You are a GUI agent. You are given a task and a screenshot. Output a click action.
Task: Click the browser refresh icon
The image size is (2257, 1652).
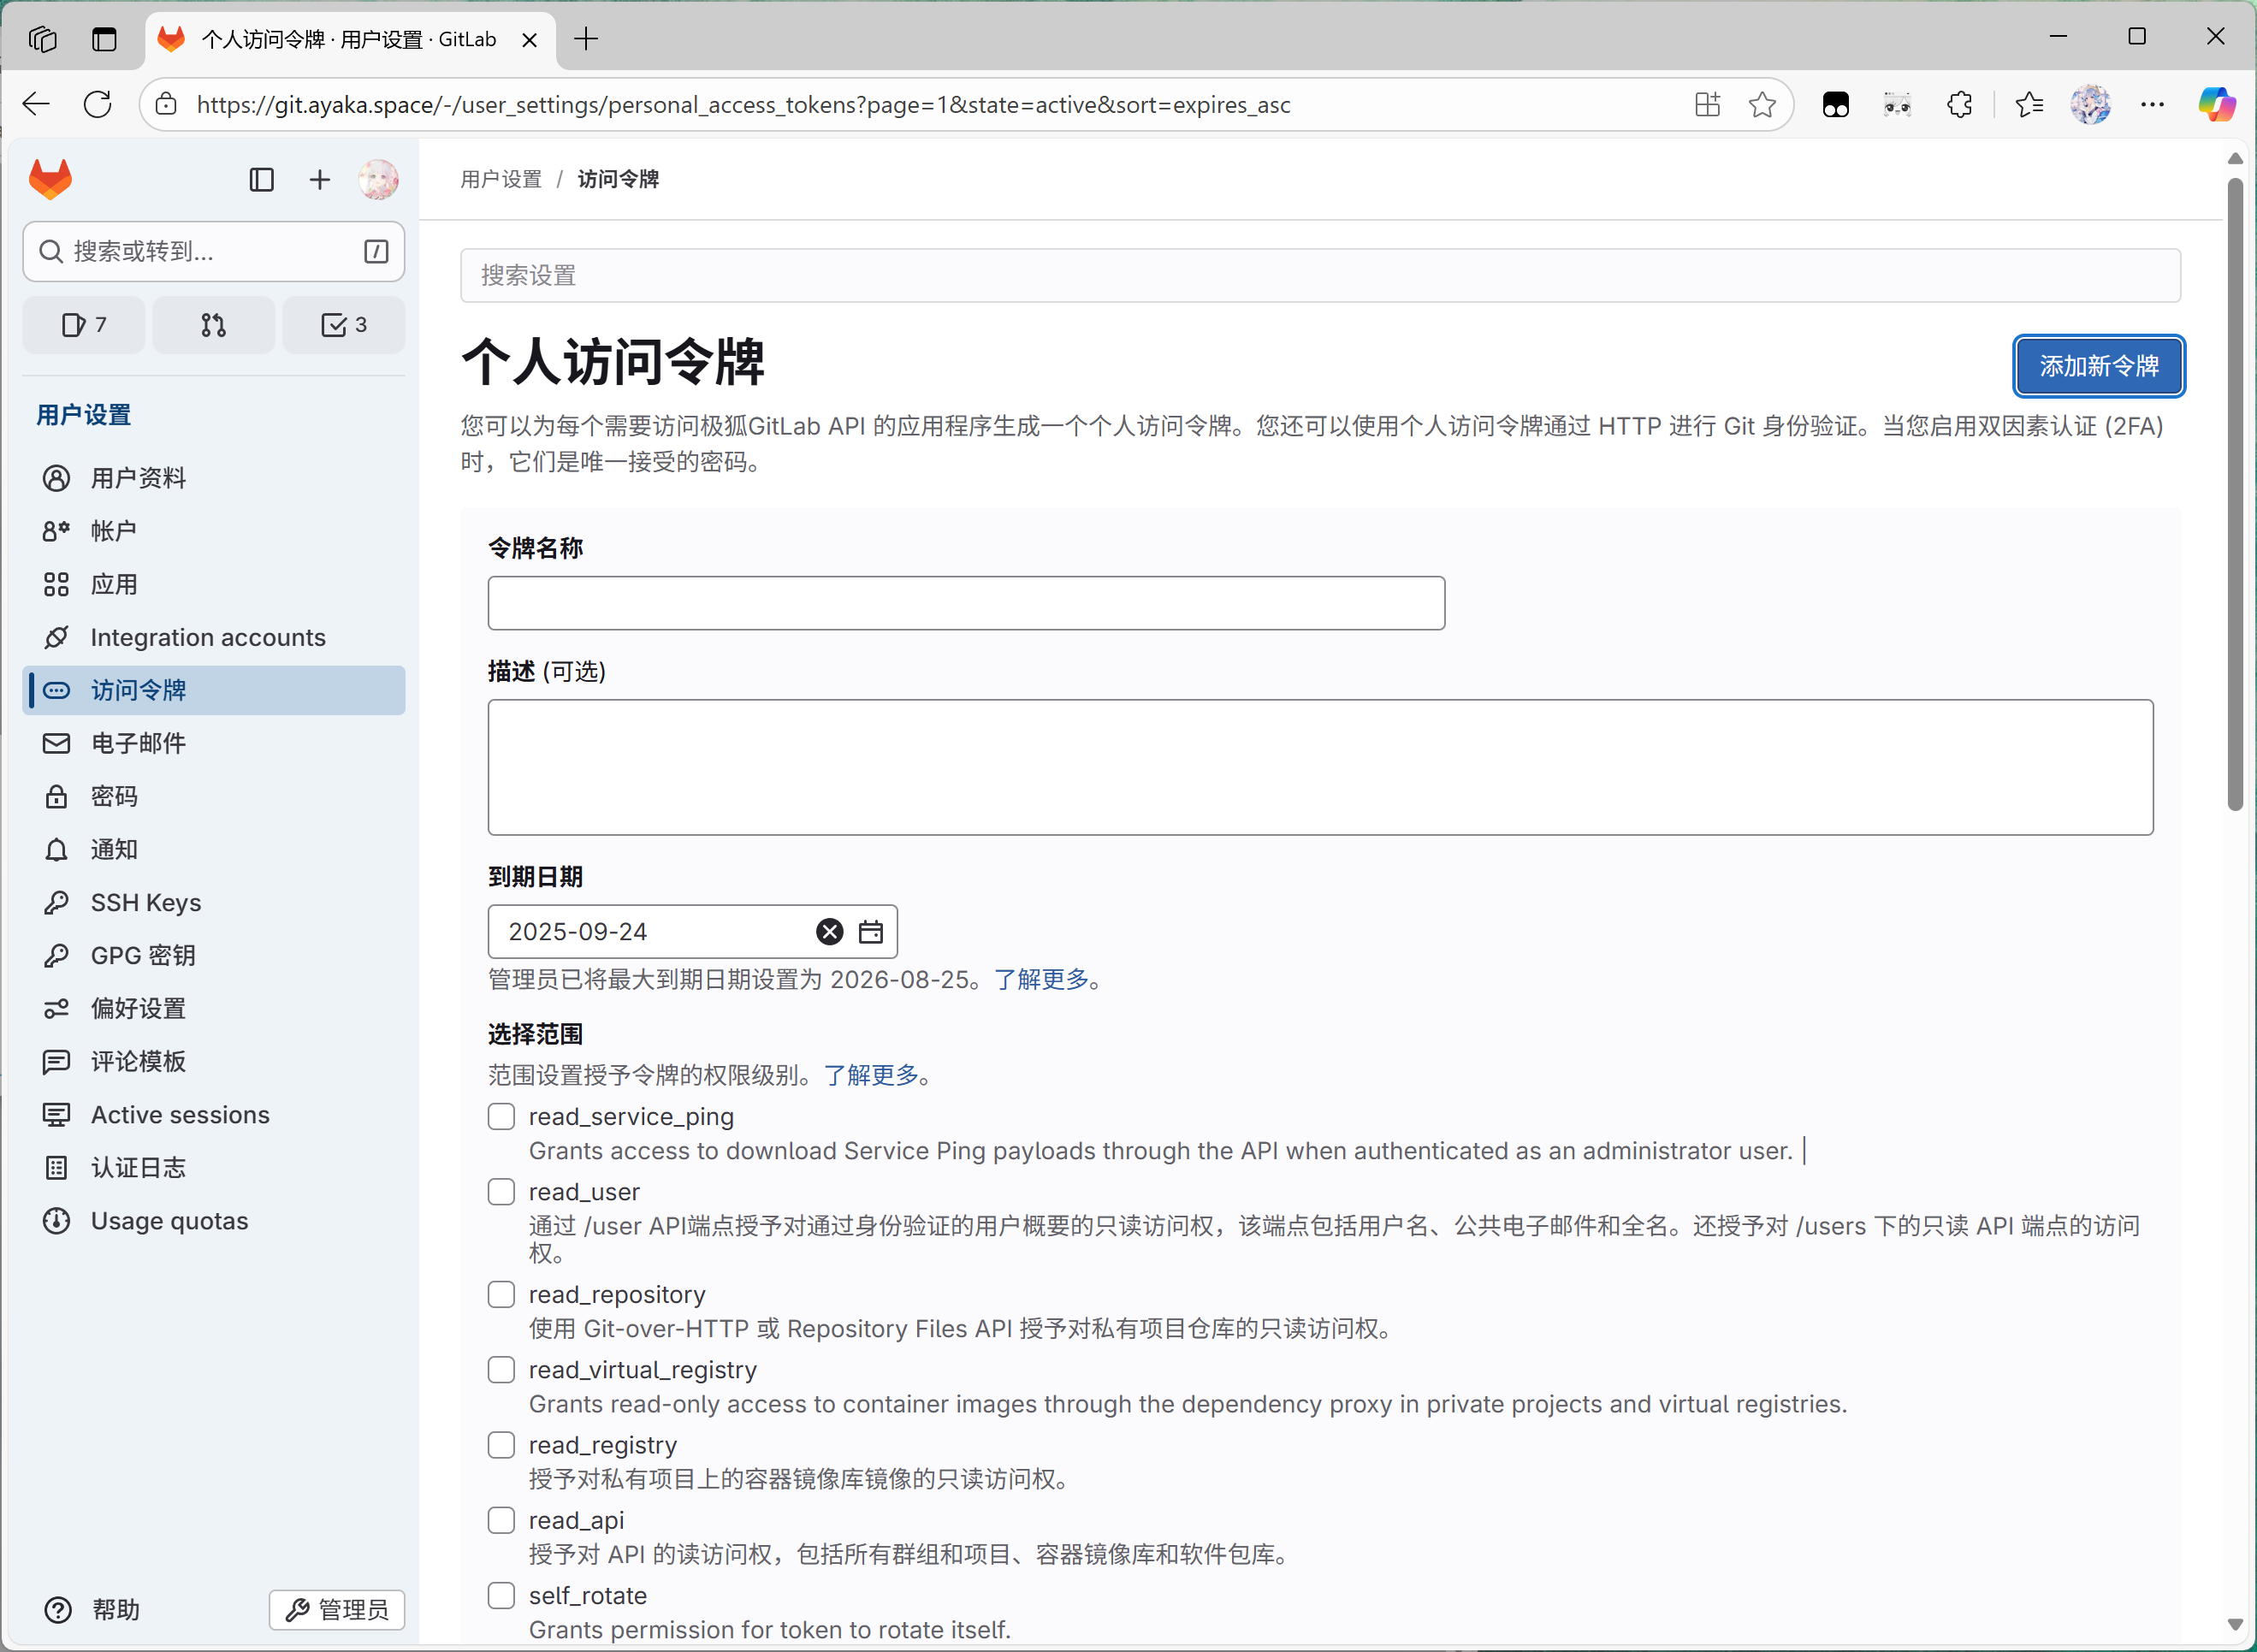[97, 104]
